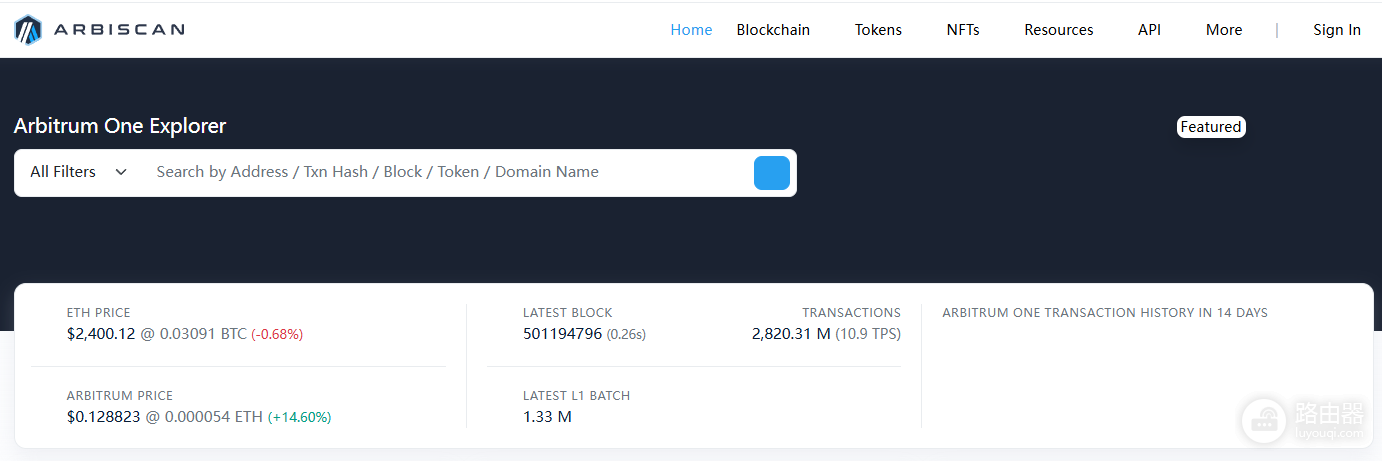Click the '@ 0.000054 ETH' value
1382x461 pixels.
(205, 417)
